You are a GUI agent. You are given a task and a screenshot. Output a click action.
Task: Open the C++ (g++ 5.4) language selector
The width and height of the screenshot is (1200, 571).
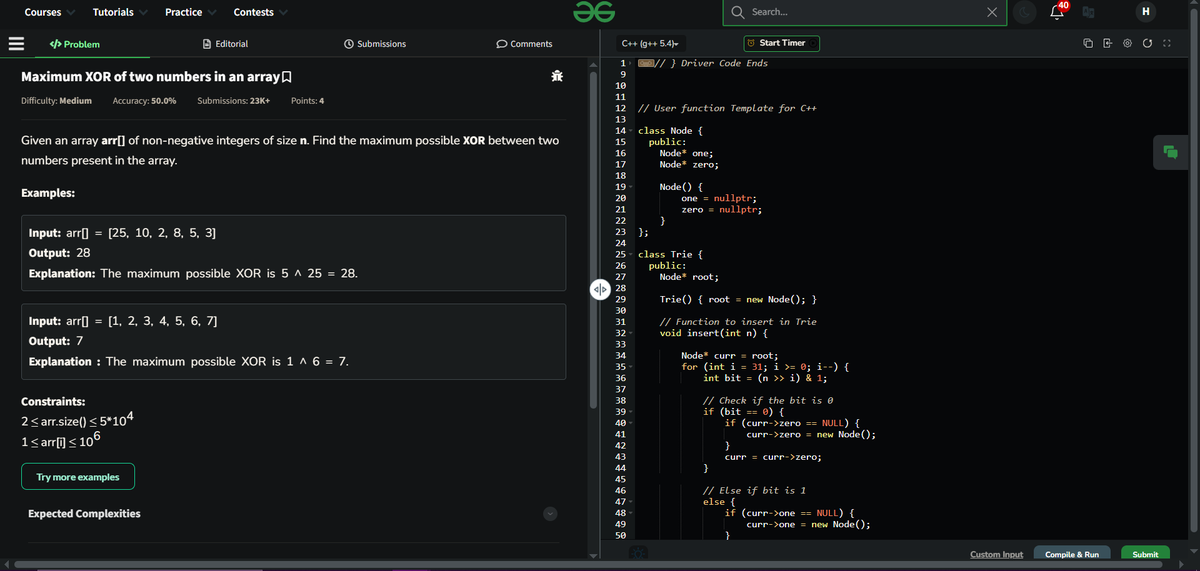651,43
